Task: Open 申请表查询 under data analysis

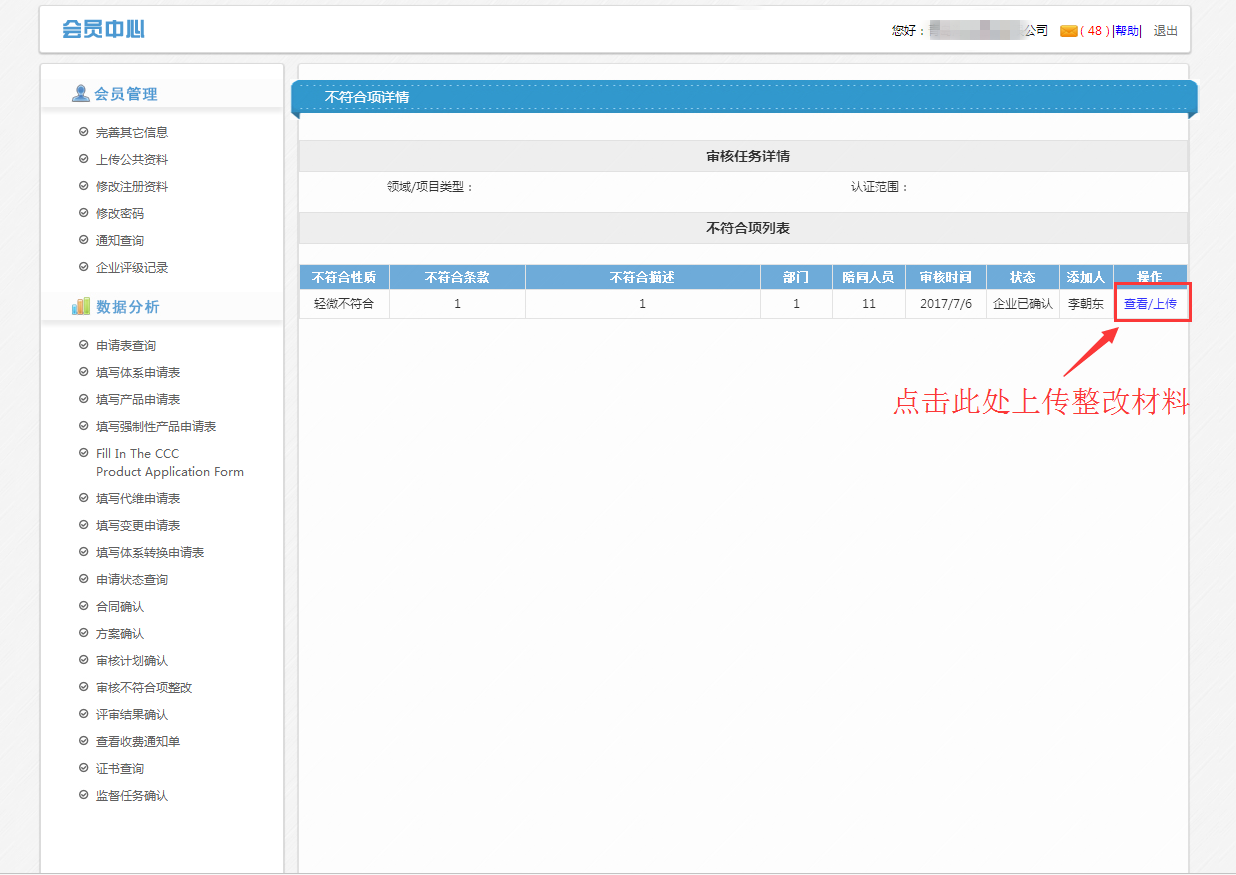Action: point(125,346)
